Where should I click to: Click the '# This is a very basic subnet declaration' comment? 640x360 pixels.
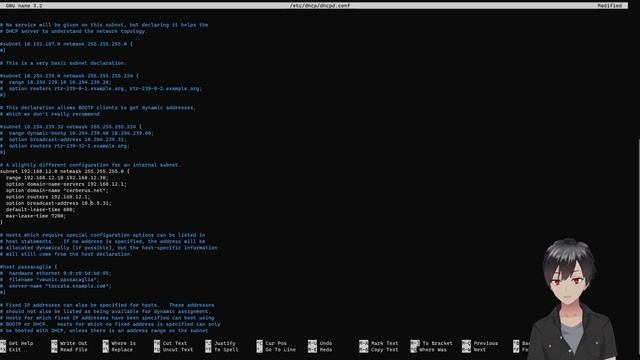63,63
